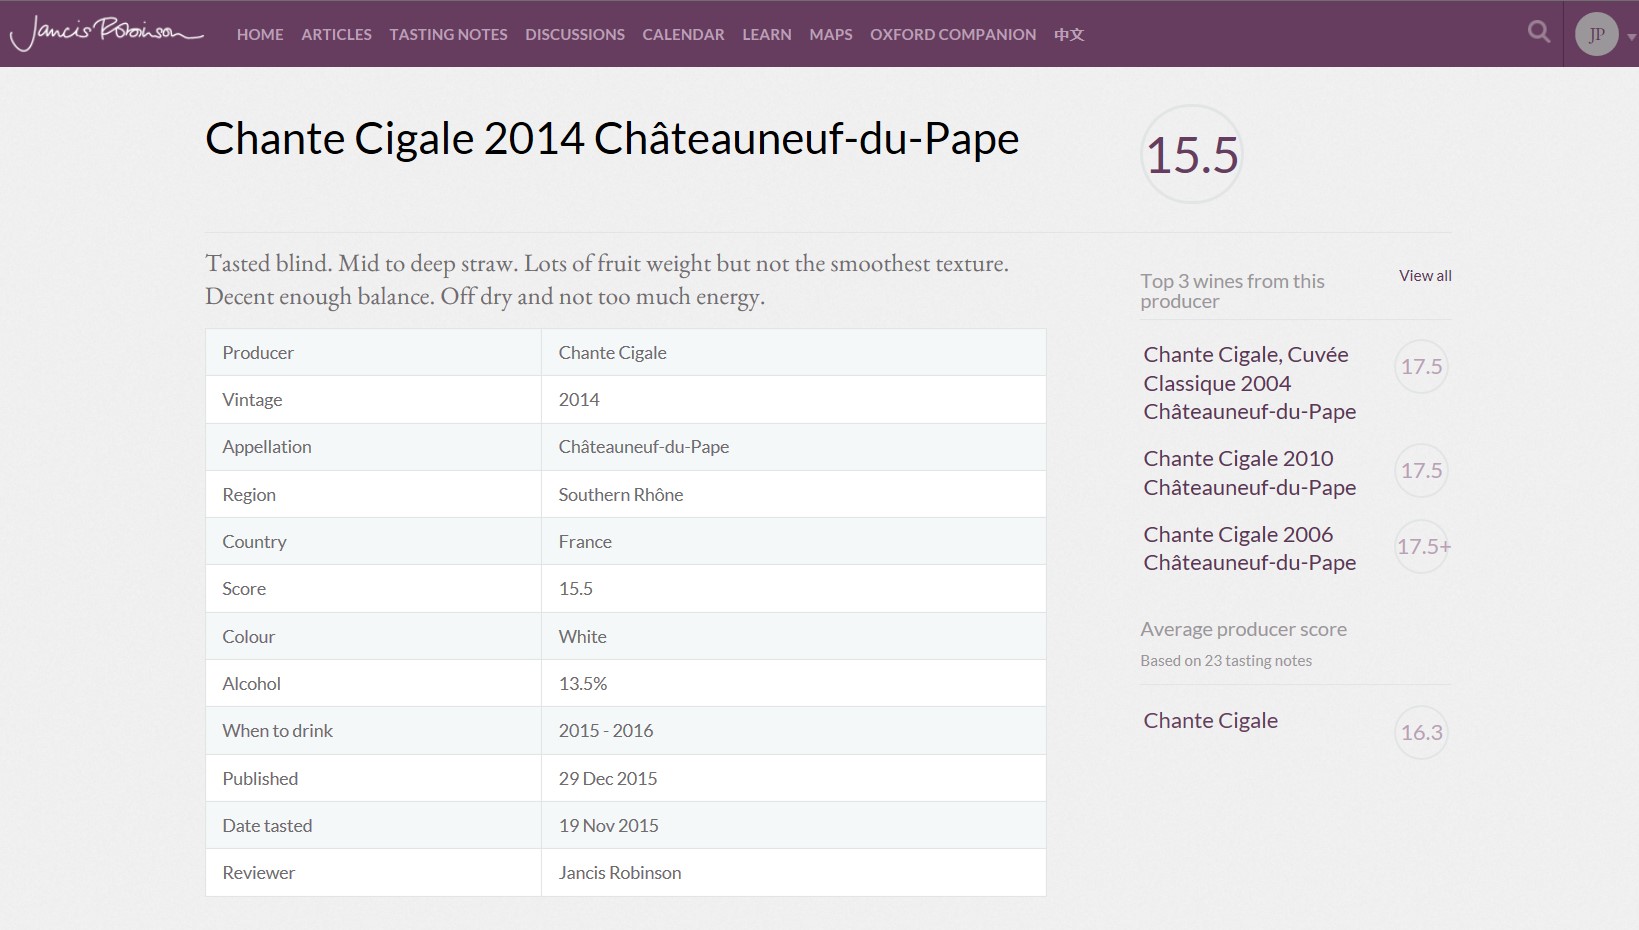This screenshot has width=1639, height=930.
Task: Open the Oxford Companion menu item
Action: 953,34
